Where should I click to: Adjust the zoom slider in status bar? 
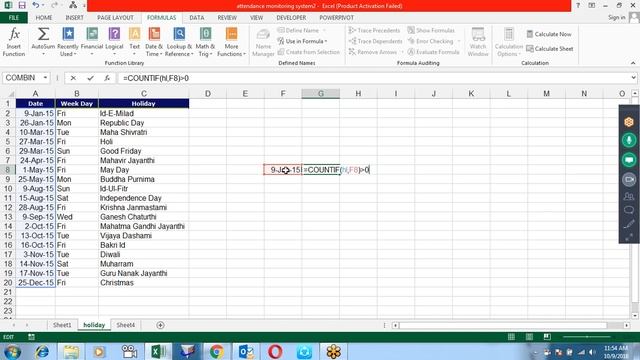pos(587,337)
